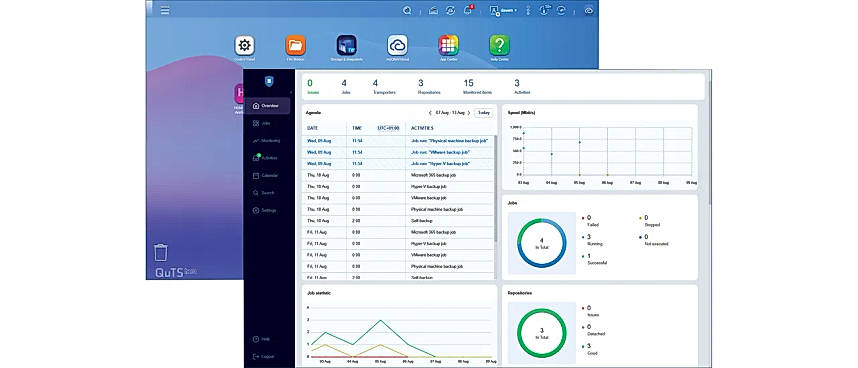Click the Good repositories legend entry
The height and width of the screenshot is (368, 858).
[591, 349]
